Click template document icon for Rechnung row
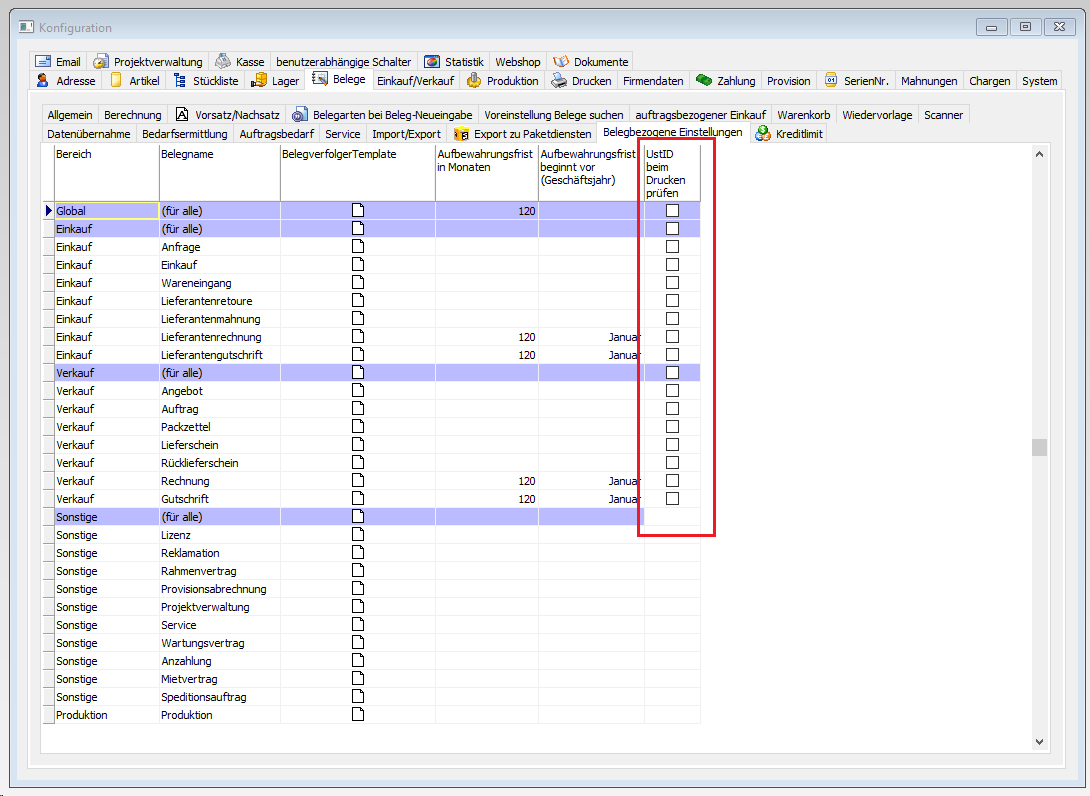Screen dimensions: 1090x796 click(x=357, y=481)
